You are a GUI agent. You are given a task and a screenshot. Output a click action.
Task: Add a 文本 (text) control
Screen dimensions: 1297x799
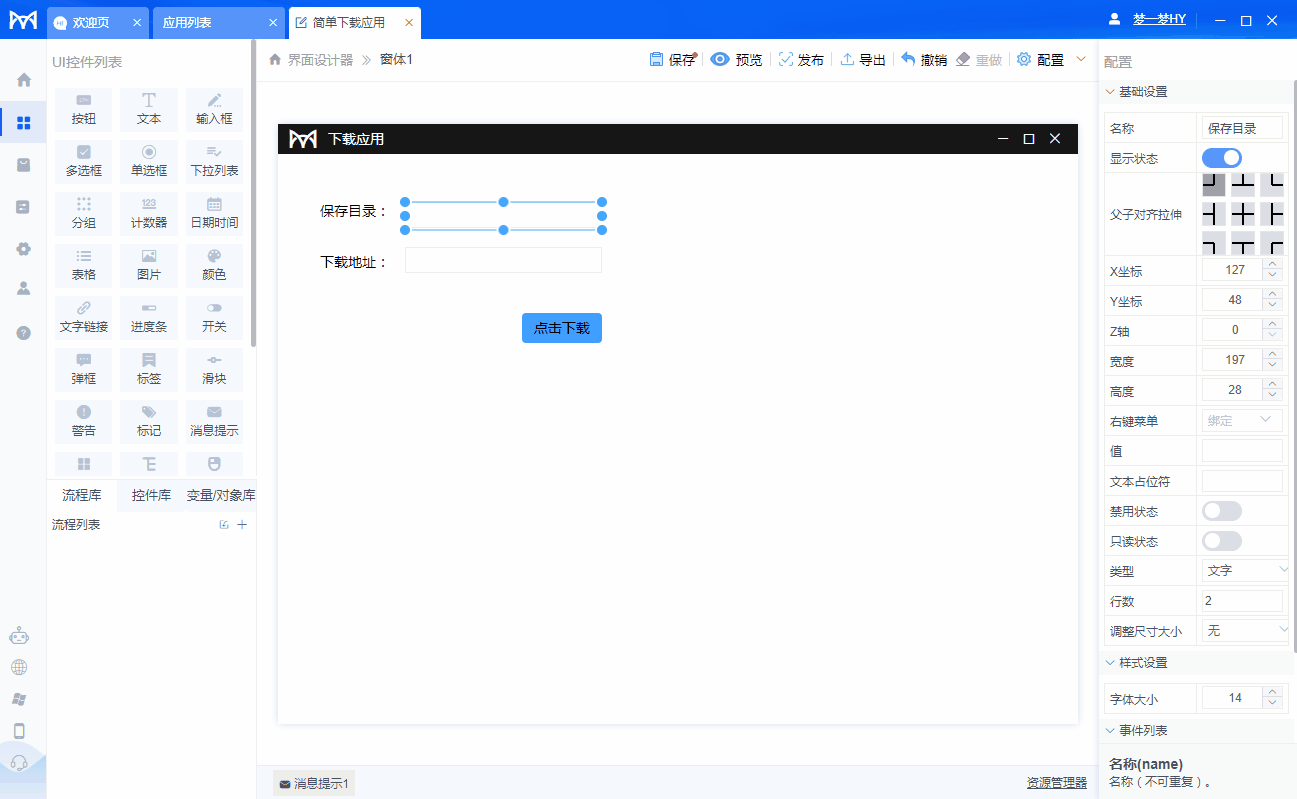click(149, 109)
